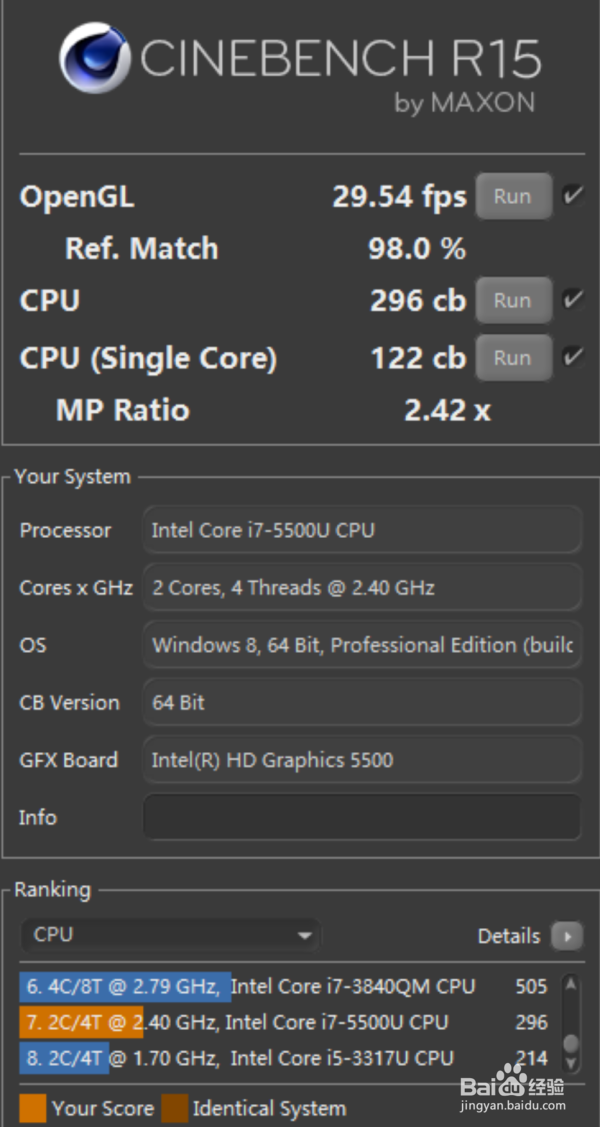This screenshot has height=1127, width=600.
Task: Toggle the CPU Single Core checkbox
Action: click(573, 356)
